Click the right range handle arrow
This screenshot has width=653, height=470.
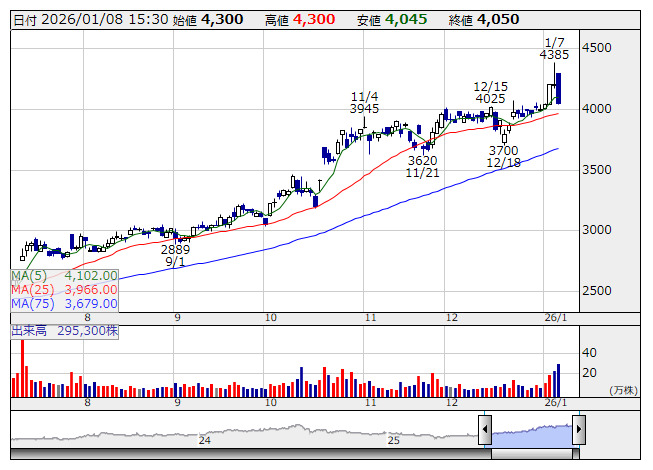coord(578,431)
